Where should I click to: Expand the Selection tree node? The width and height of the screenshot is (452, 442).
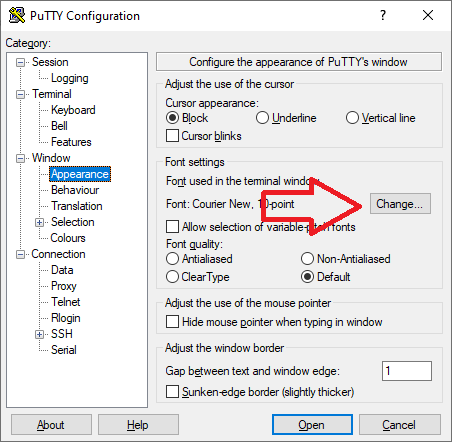point(39,222)
